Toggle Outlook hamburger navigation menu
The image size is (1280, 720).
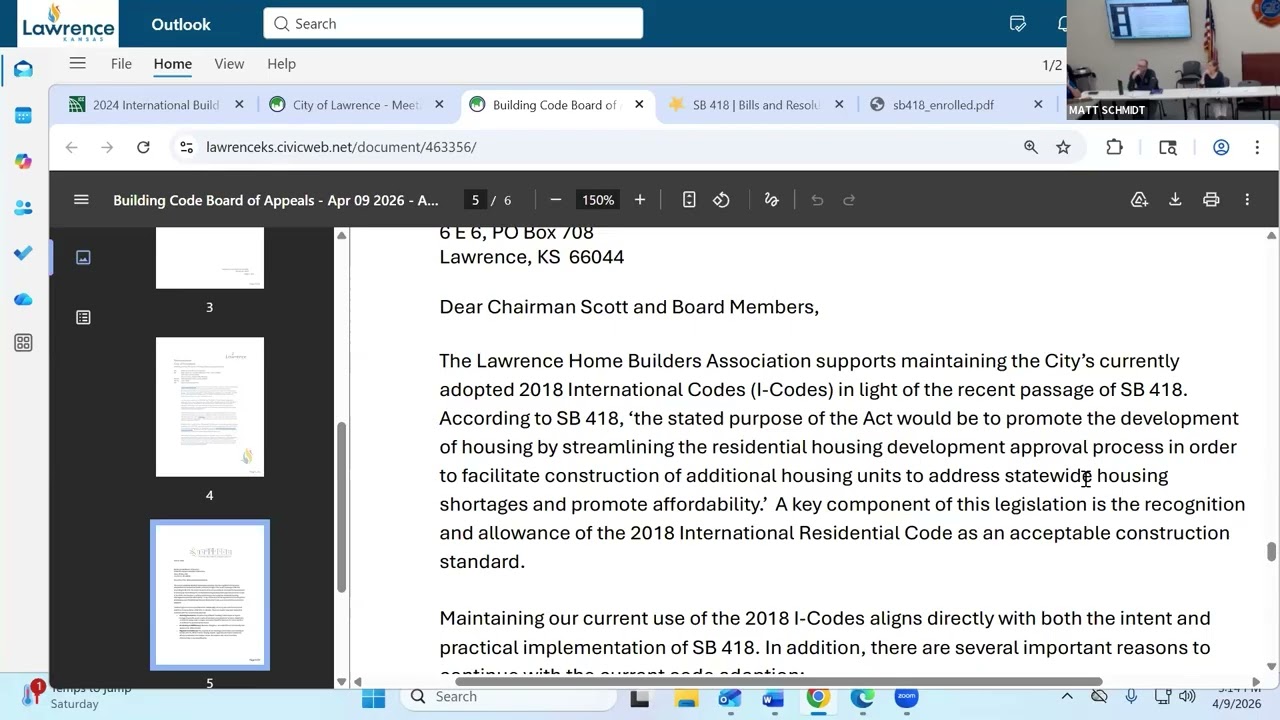77,63
